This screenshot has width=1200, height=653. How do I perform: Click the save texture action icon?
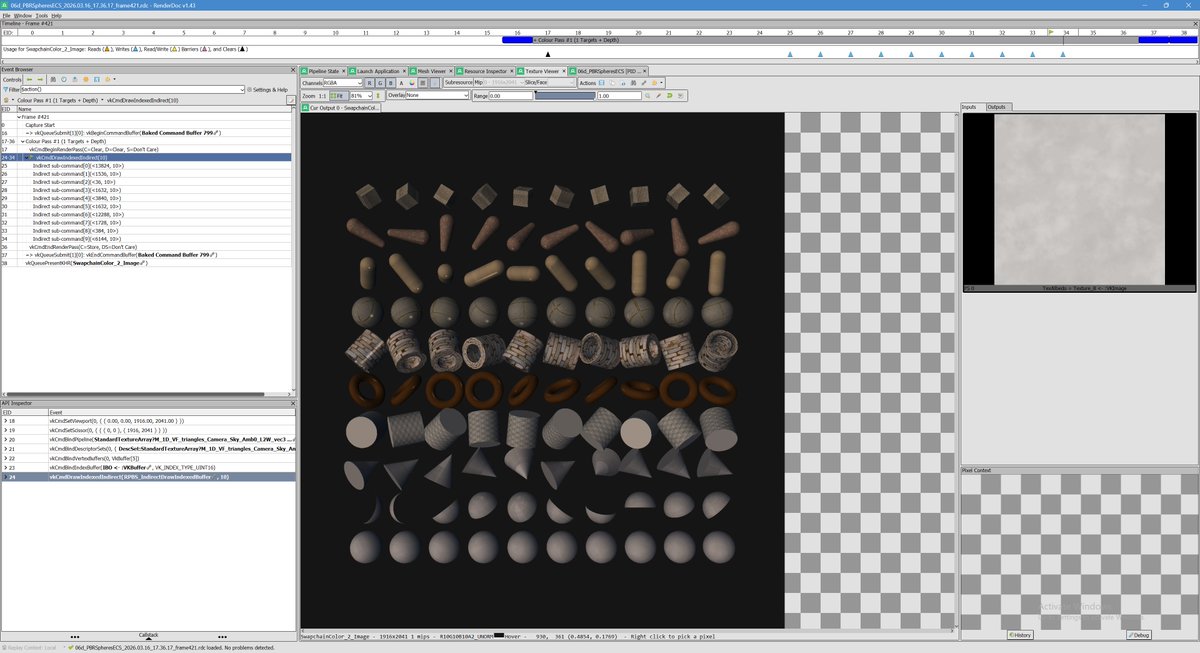tap(602, 83)
